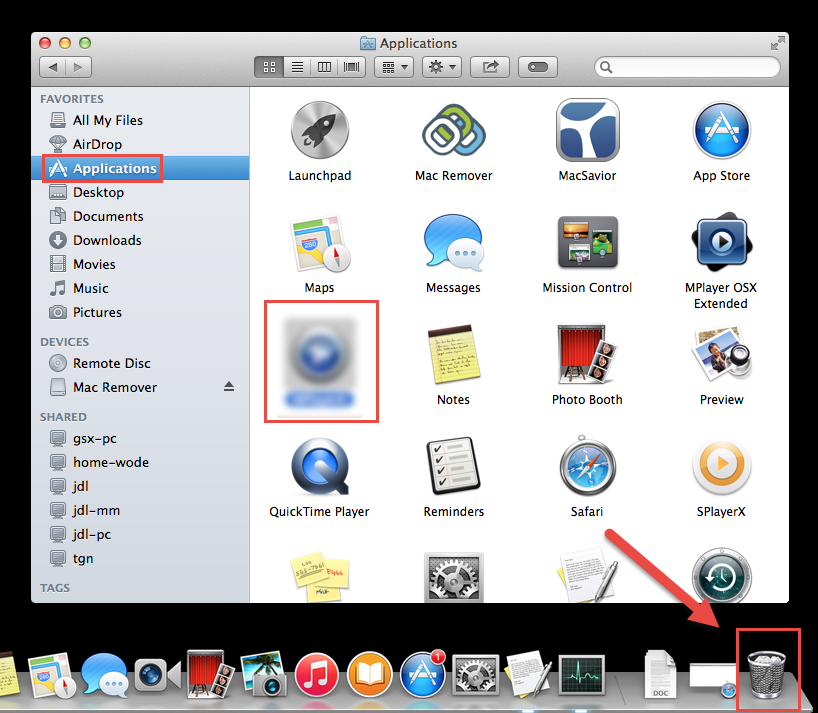Select the Reminders application icon
Screen dimensions: 818x713
pos(453,467)
